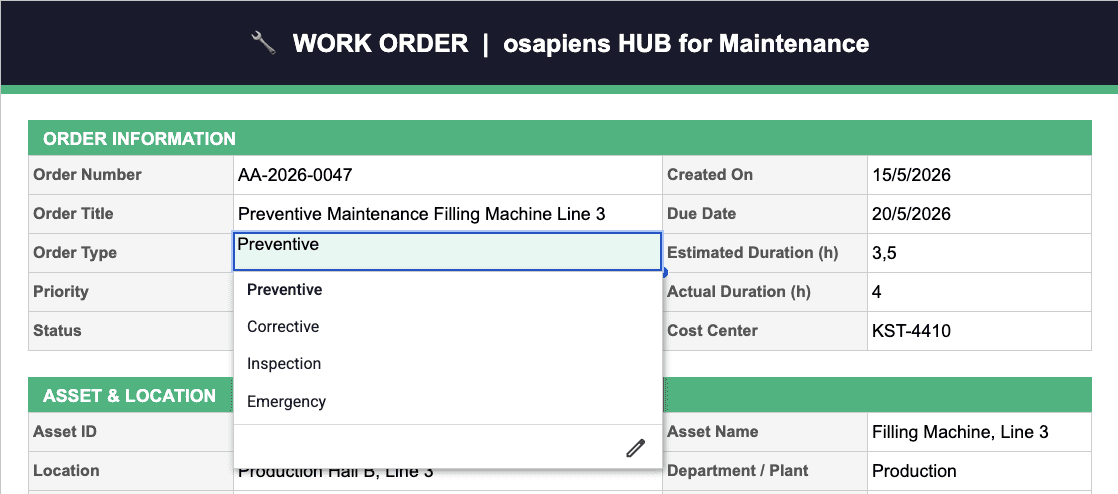Select order number AA-2026-0047 cell

(448, 175)
